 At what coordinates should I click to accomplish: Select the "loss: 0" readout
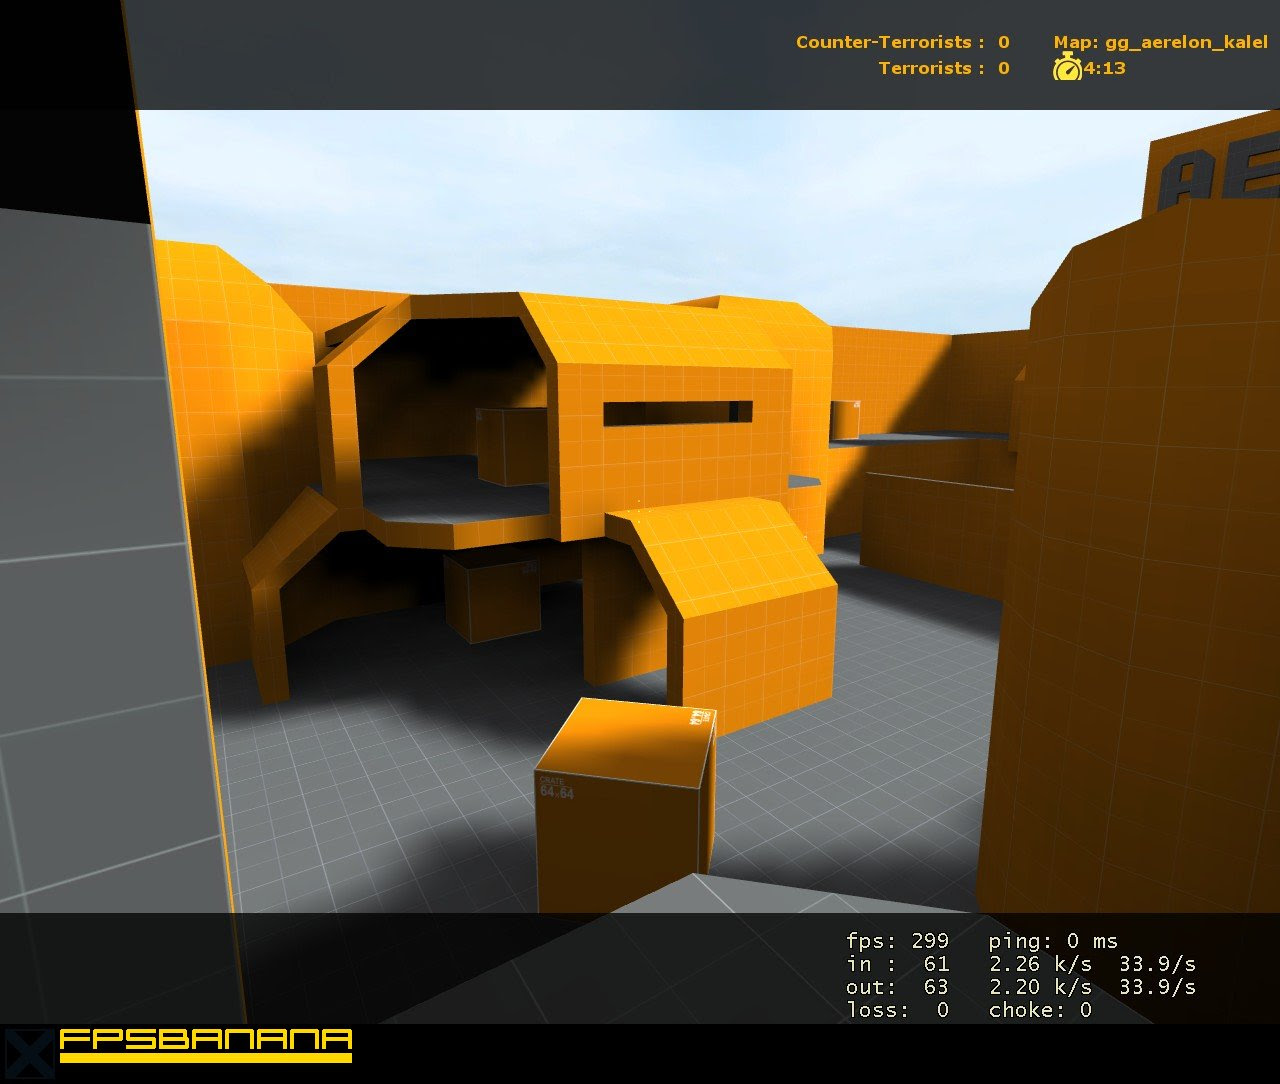click(x=897, y=1010)
